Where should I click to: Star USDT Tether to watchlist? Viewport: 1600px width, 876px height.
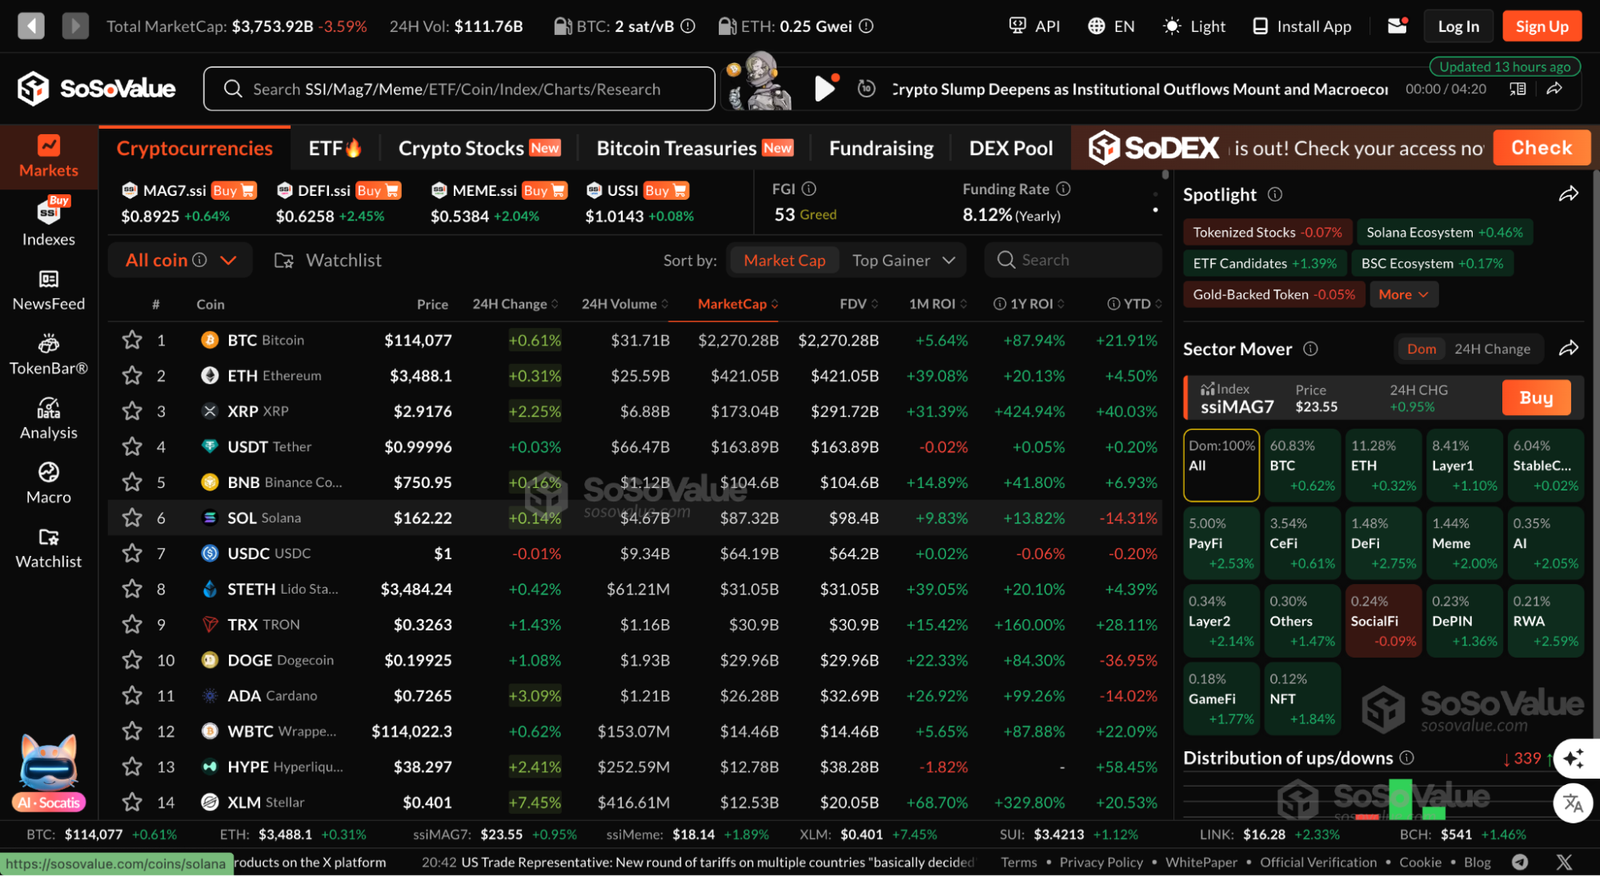tap(132, 447)
